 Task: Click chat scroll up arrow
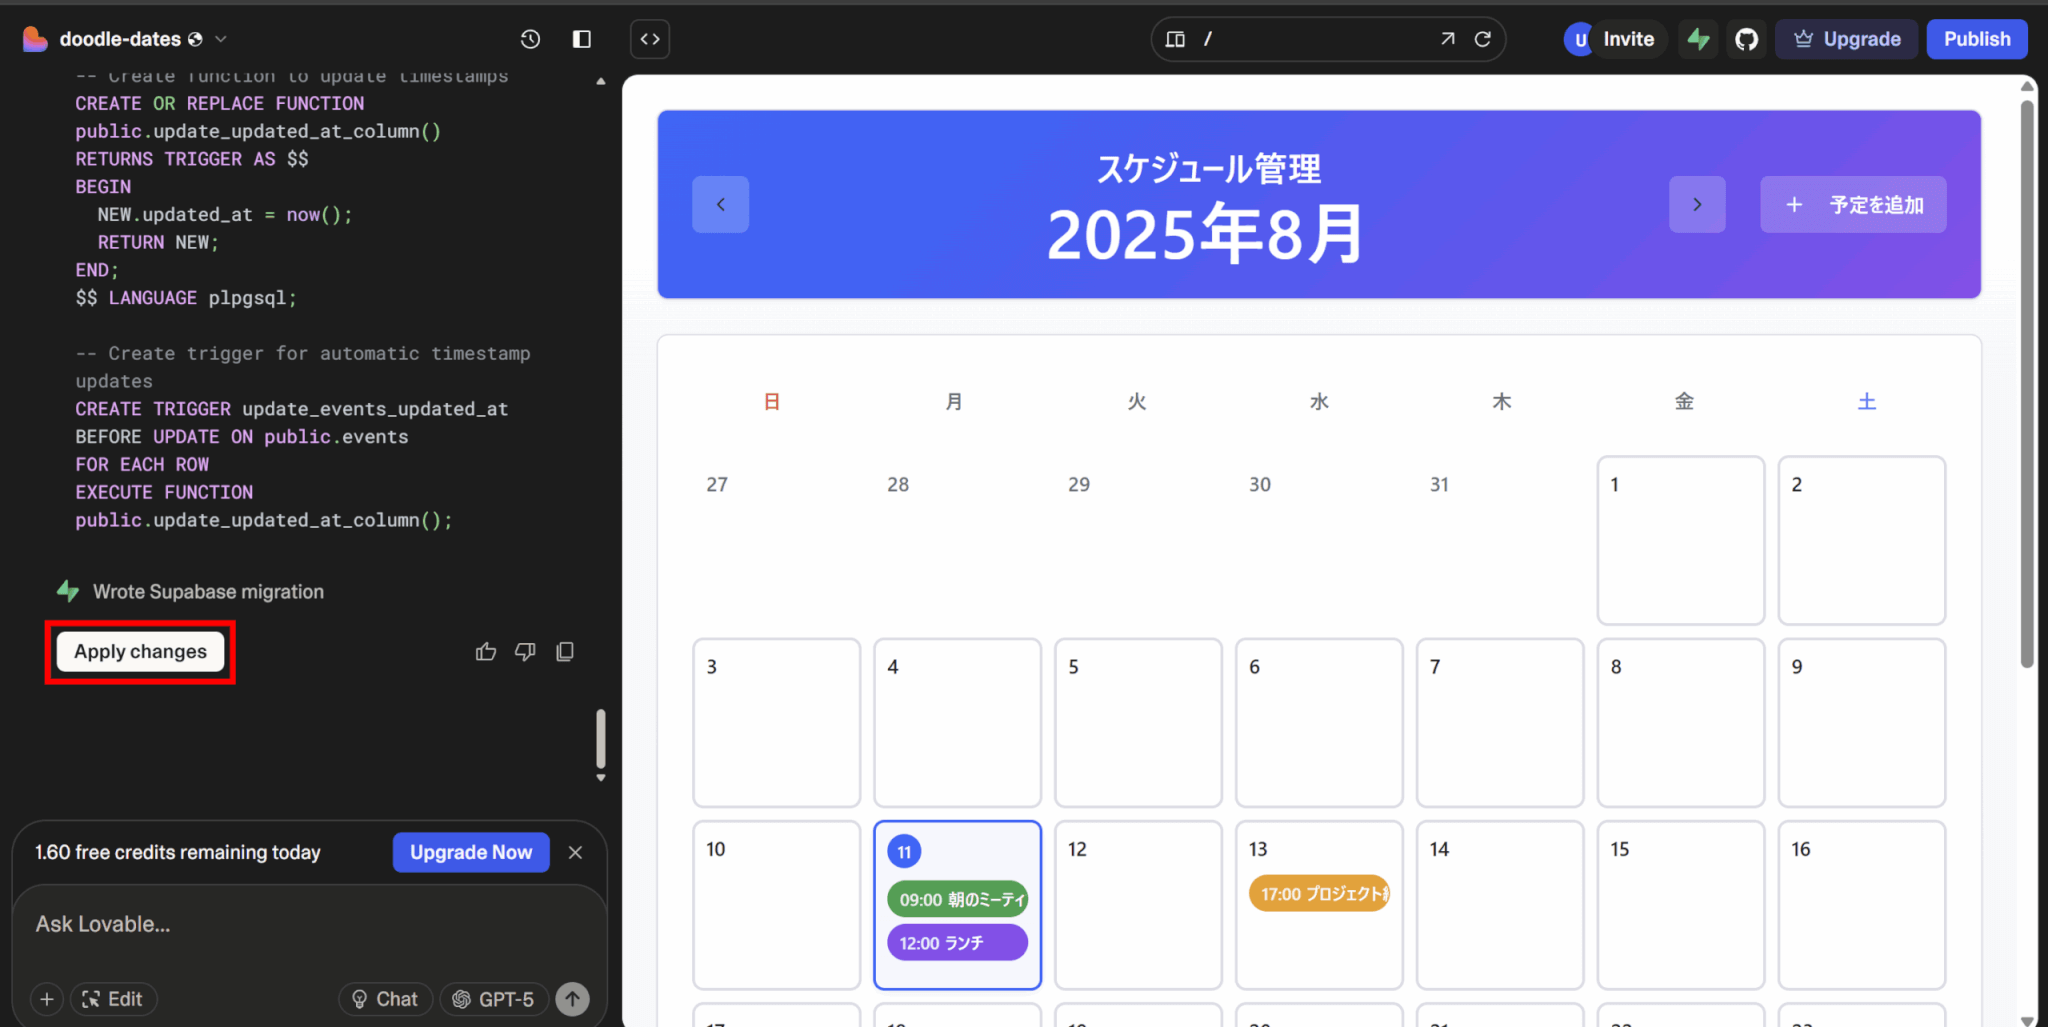coord(600,81)
